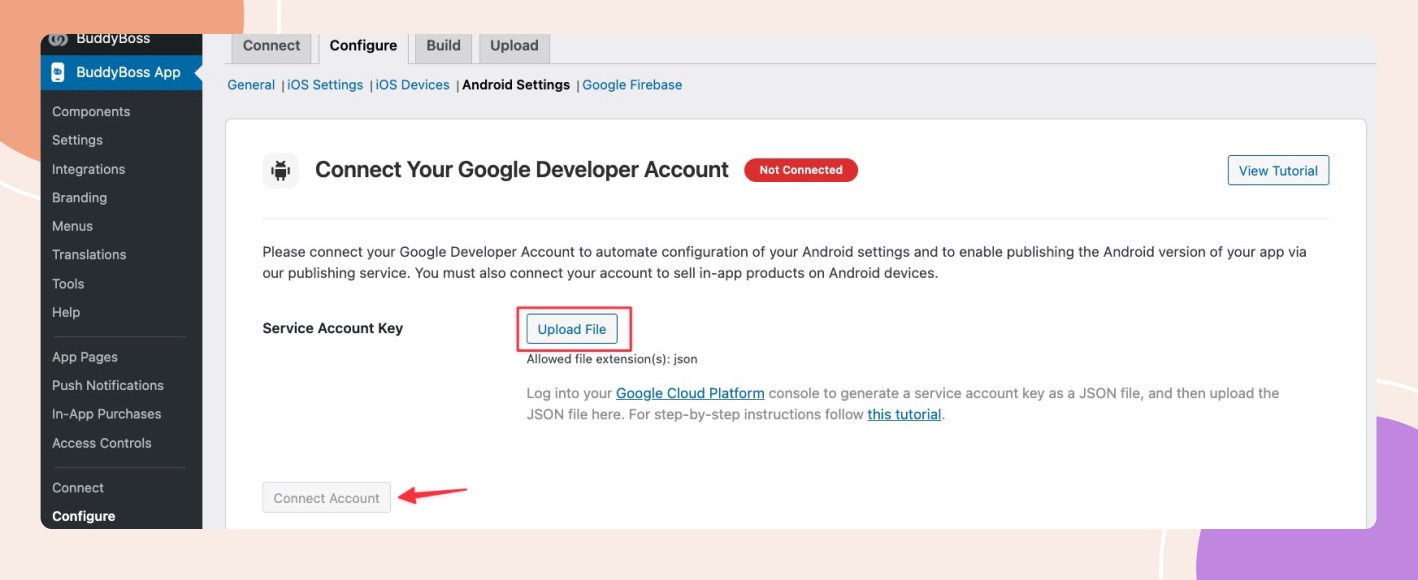
Task: Click the Service Account Key label
Action: coord(332,328)
